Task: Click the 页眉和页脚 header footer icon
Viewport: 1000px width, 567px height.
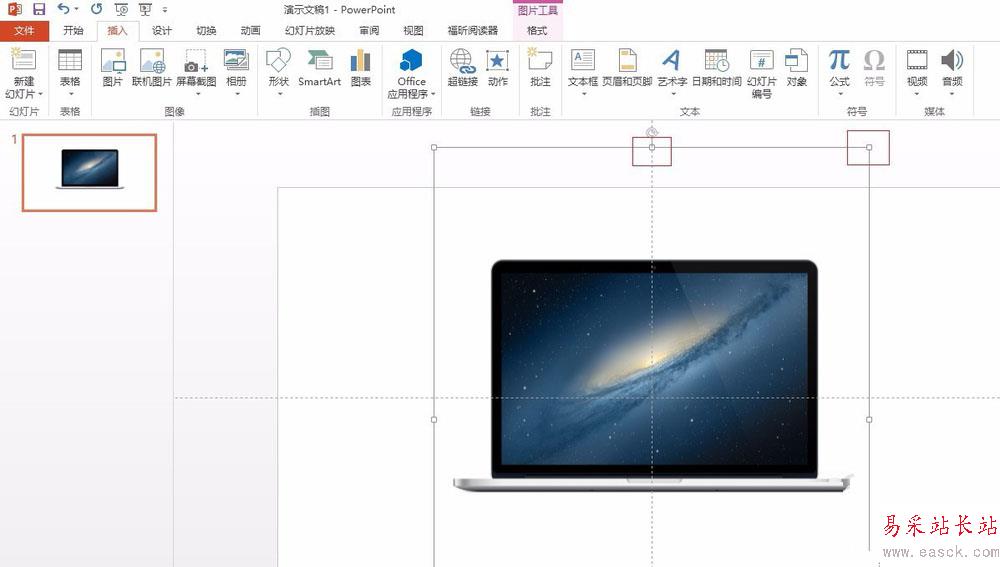Action: pos(628,68)
